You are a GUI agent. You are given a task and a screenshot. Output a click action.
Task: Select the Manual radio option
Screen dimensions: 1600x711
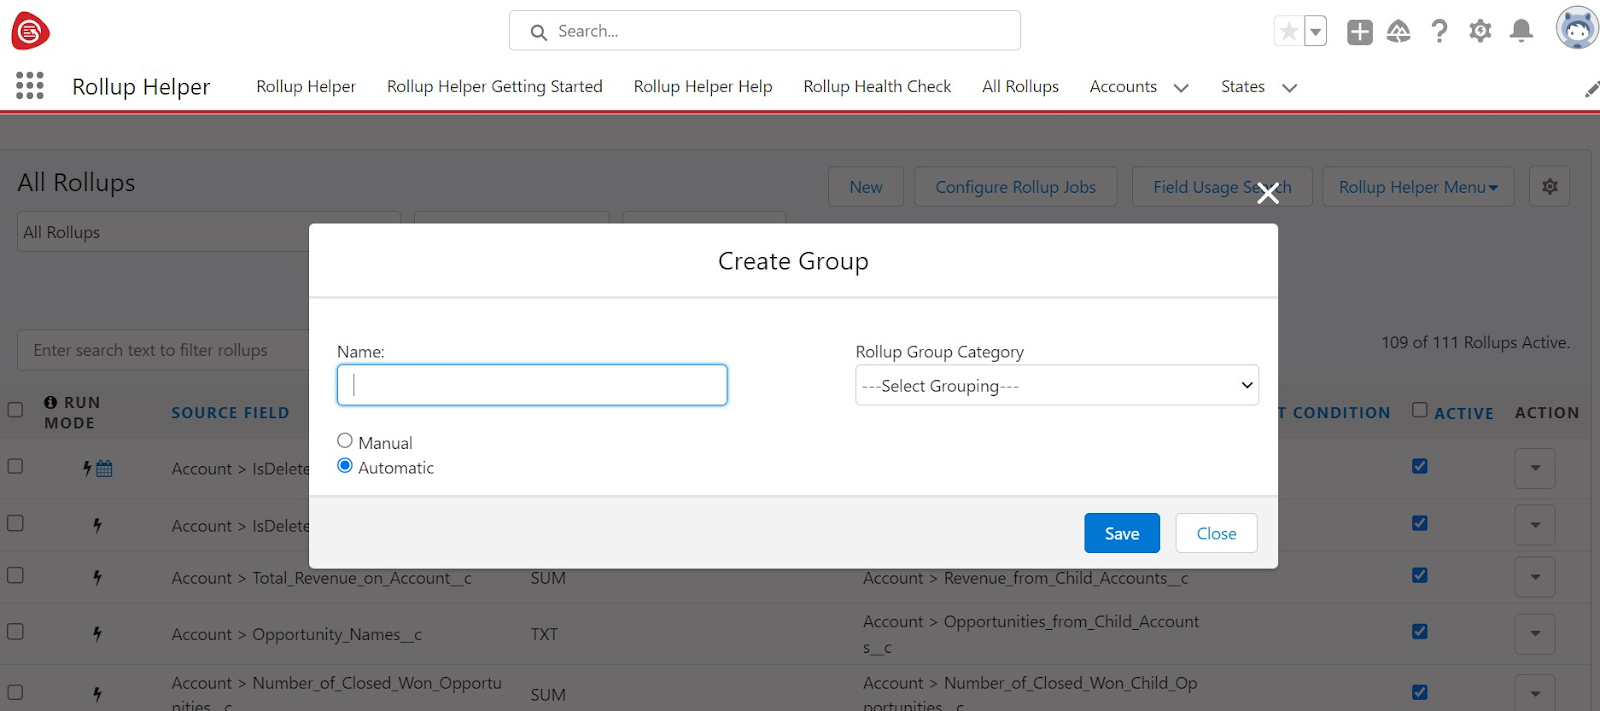(345, 441)
